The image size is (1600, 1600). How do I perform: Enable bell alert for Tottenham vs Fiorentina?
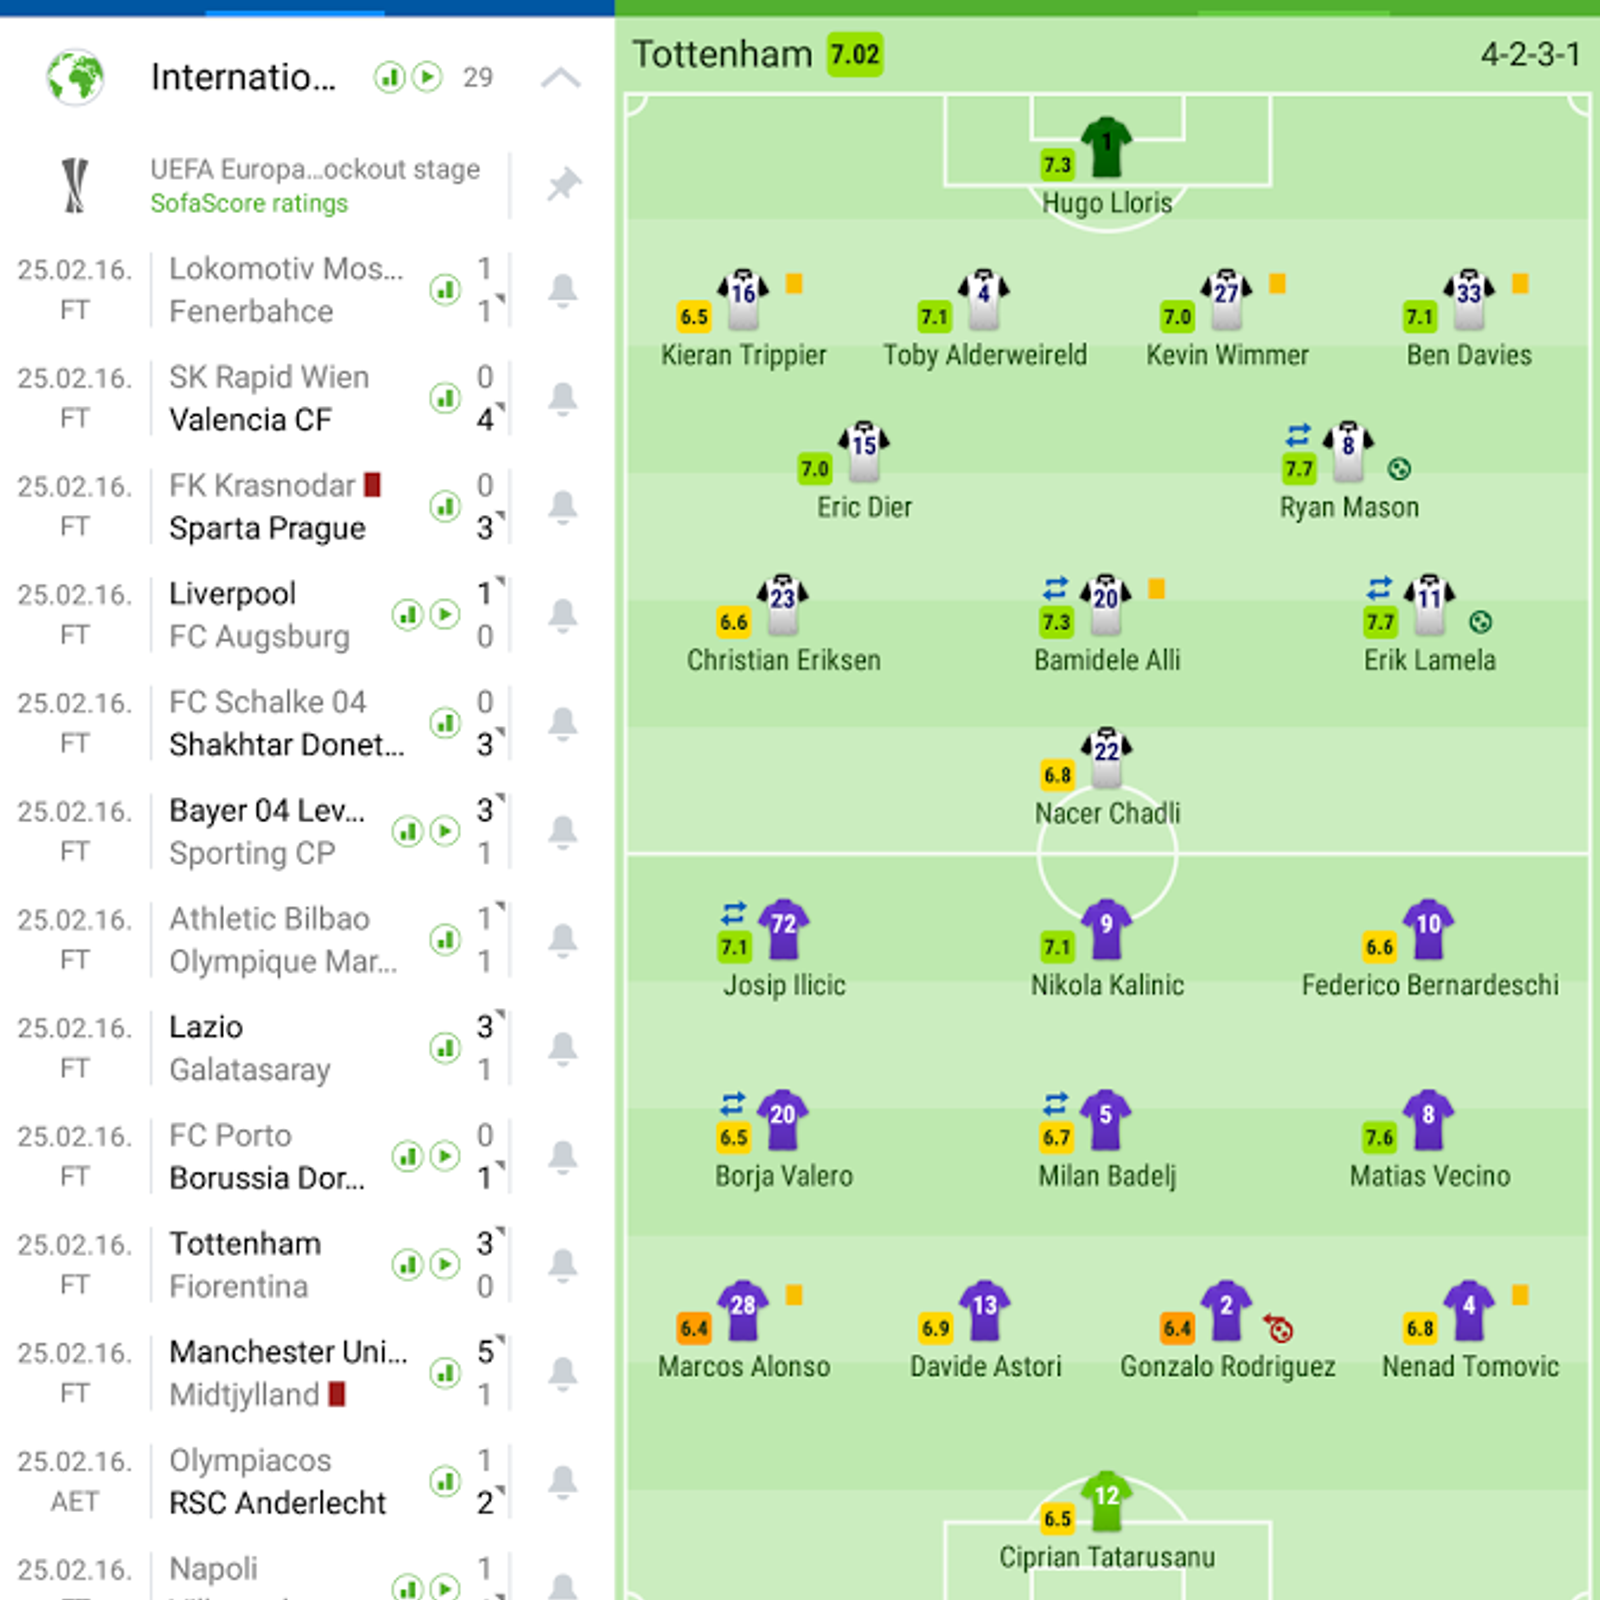coord(563,1265)
